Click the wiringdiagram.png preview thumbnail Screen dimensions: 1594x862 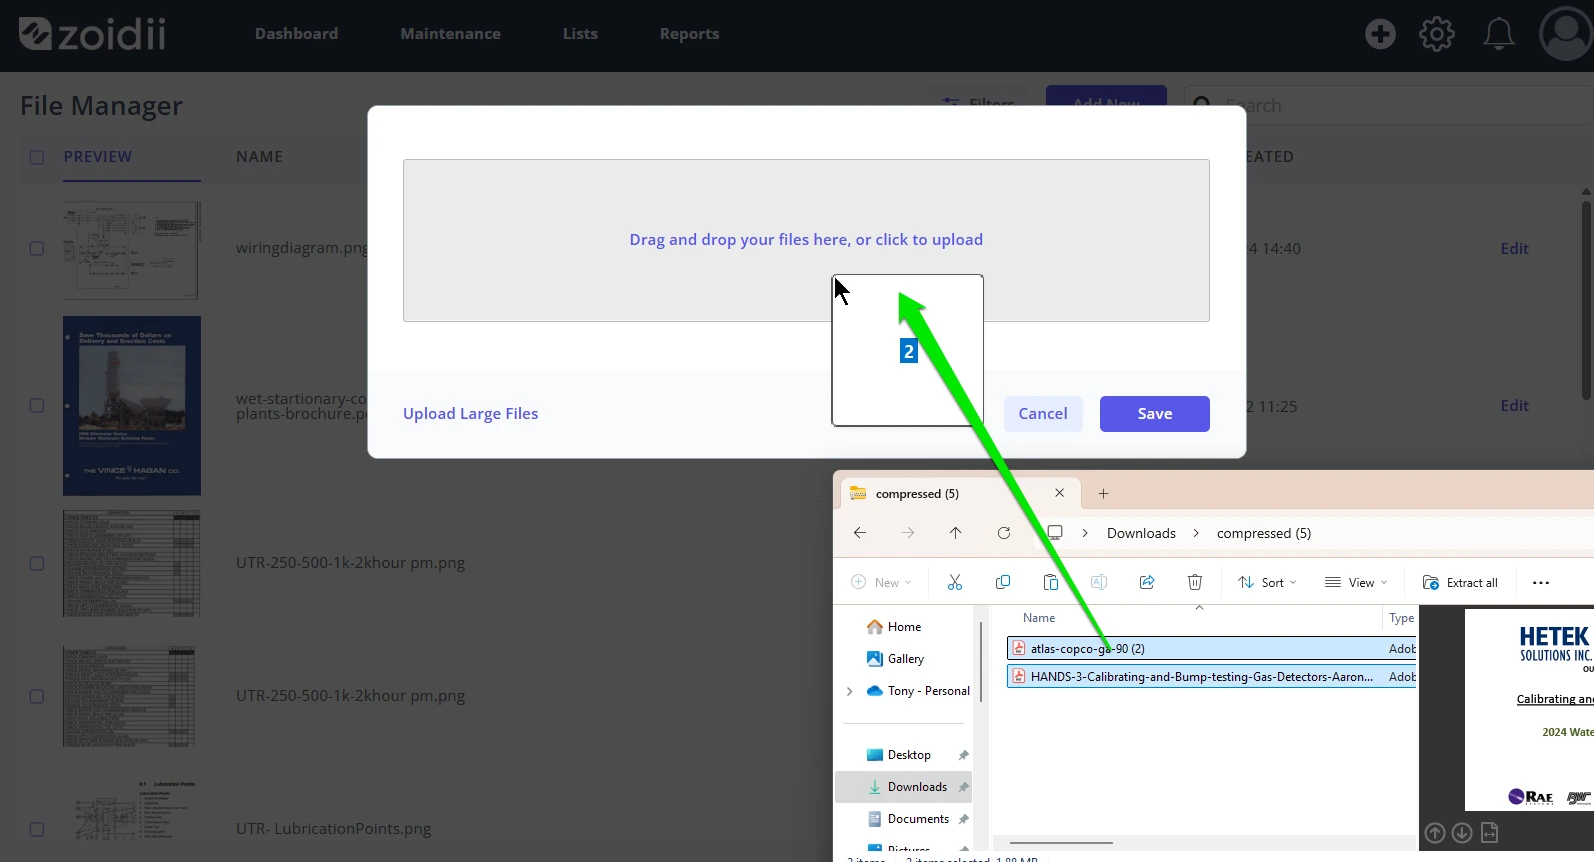click(131, 250)
